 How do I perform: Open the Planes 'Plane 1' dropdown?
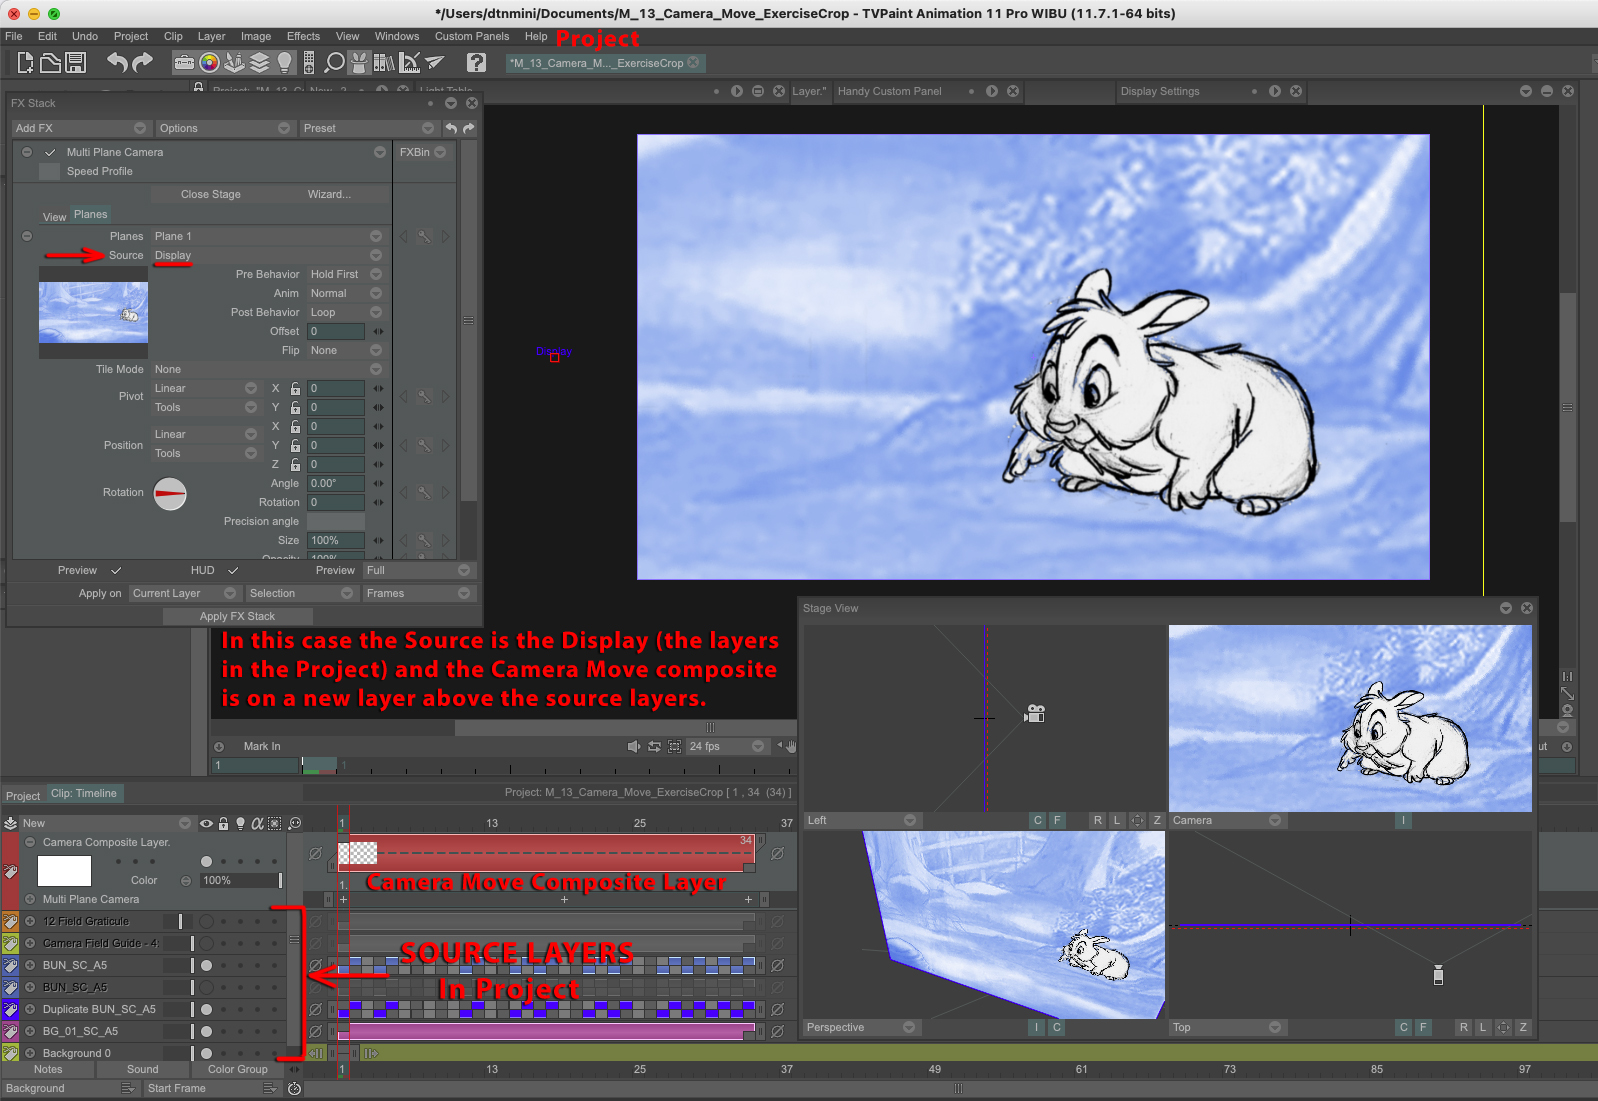click(x=268, y=236)
